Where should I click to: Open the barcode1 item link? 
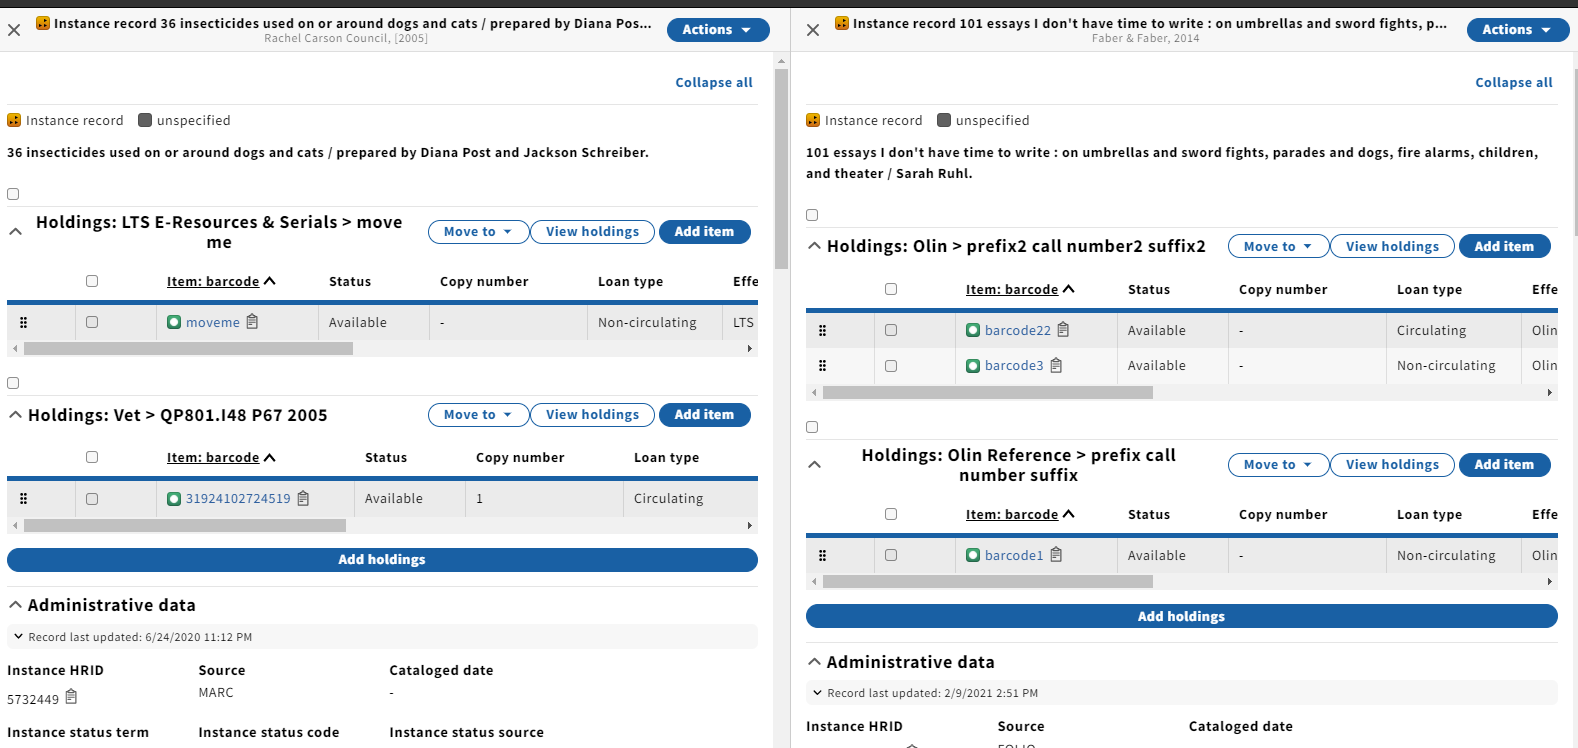pos(1013,555)
